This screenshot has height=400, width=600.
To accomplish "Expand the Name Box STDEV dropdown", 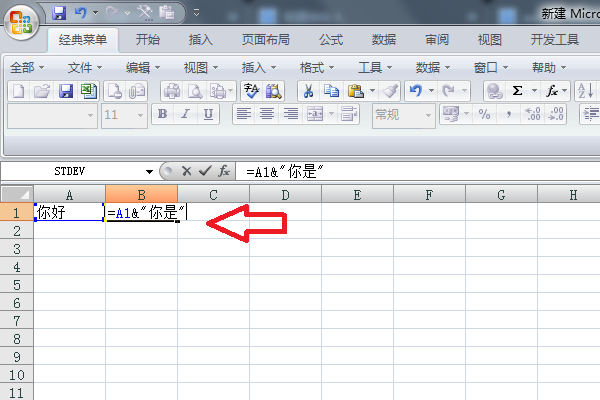I will pyautogui.click(x=149, y=171).
